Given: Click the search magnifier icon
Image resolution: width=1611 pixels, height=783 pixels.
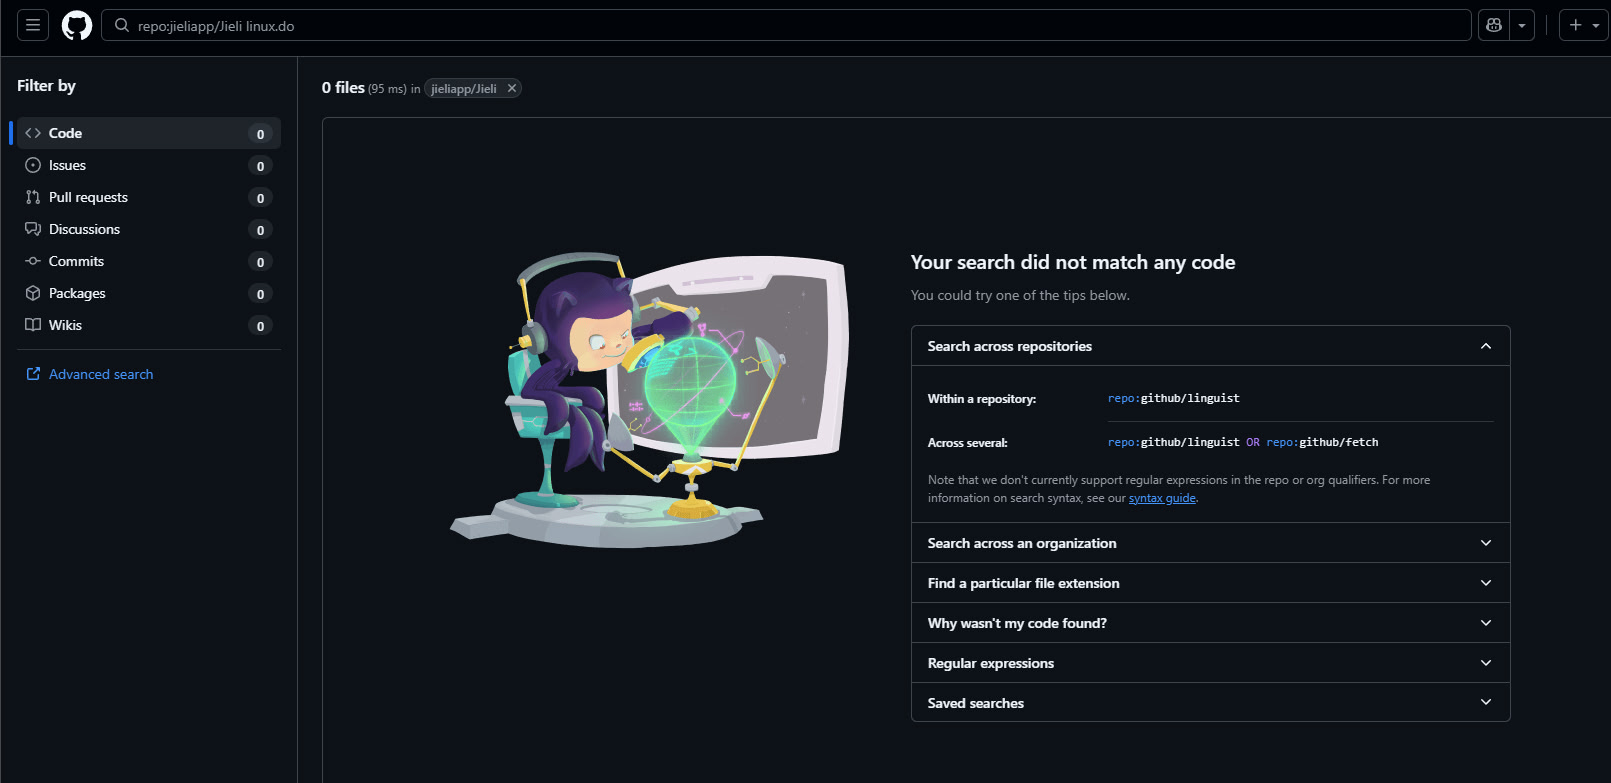Looking at the screenshot, I should pos(122,26).
